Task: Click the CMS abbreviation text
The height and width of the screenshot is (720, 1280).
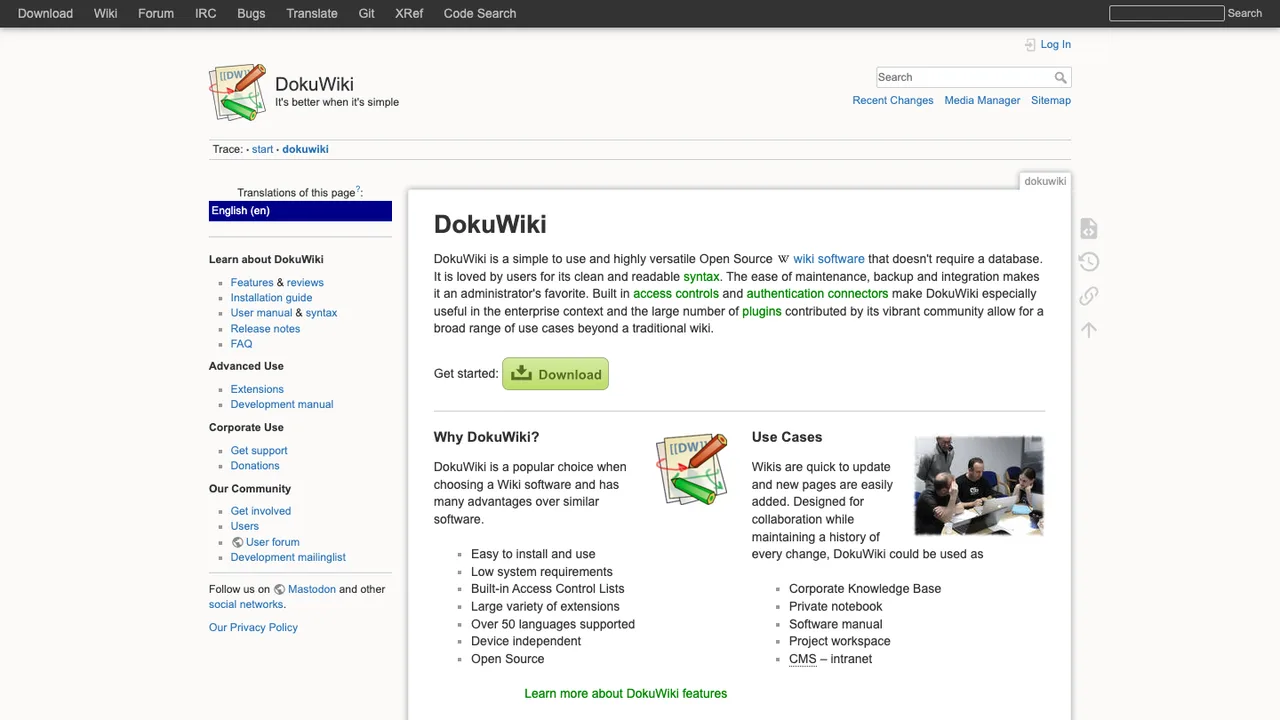Action: (802, 659)
